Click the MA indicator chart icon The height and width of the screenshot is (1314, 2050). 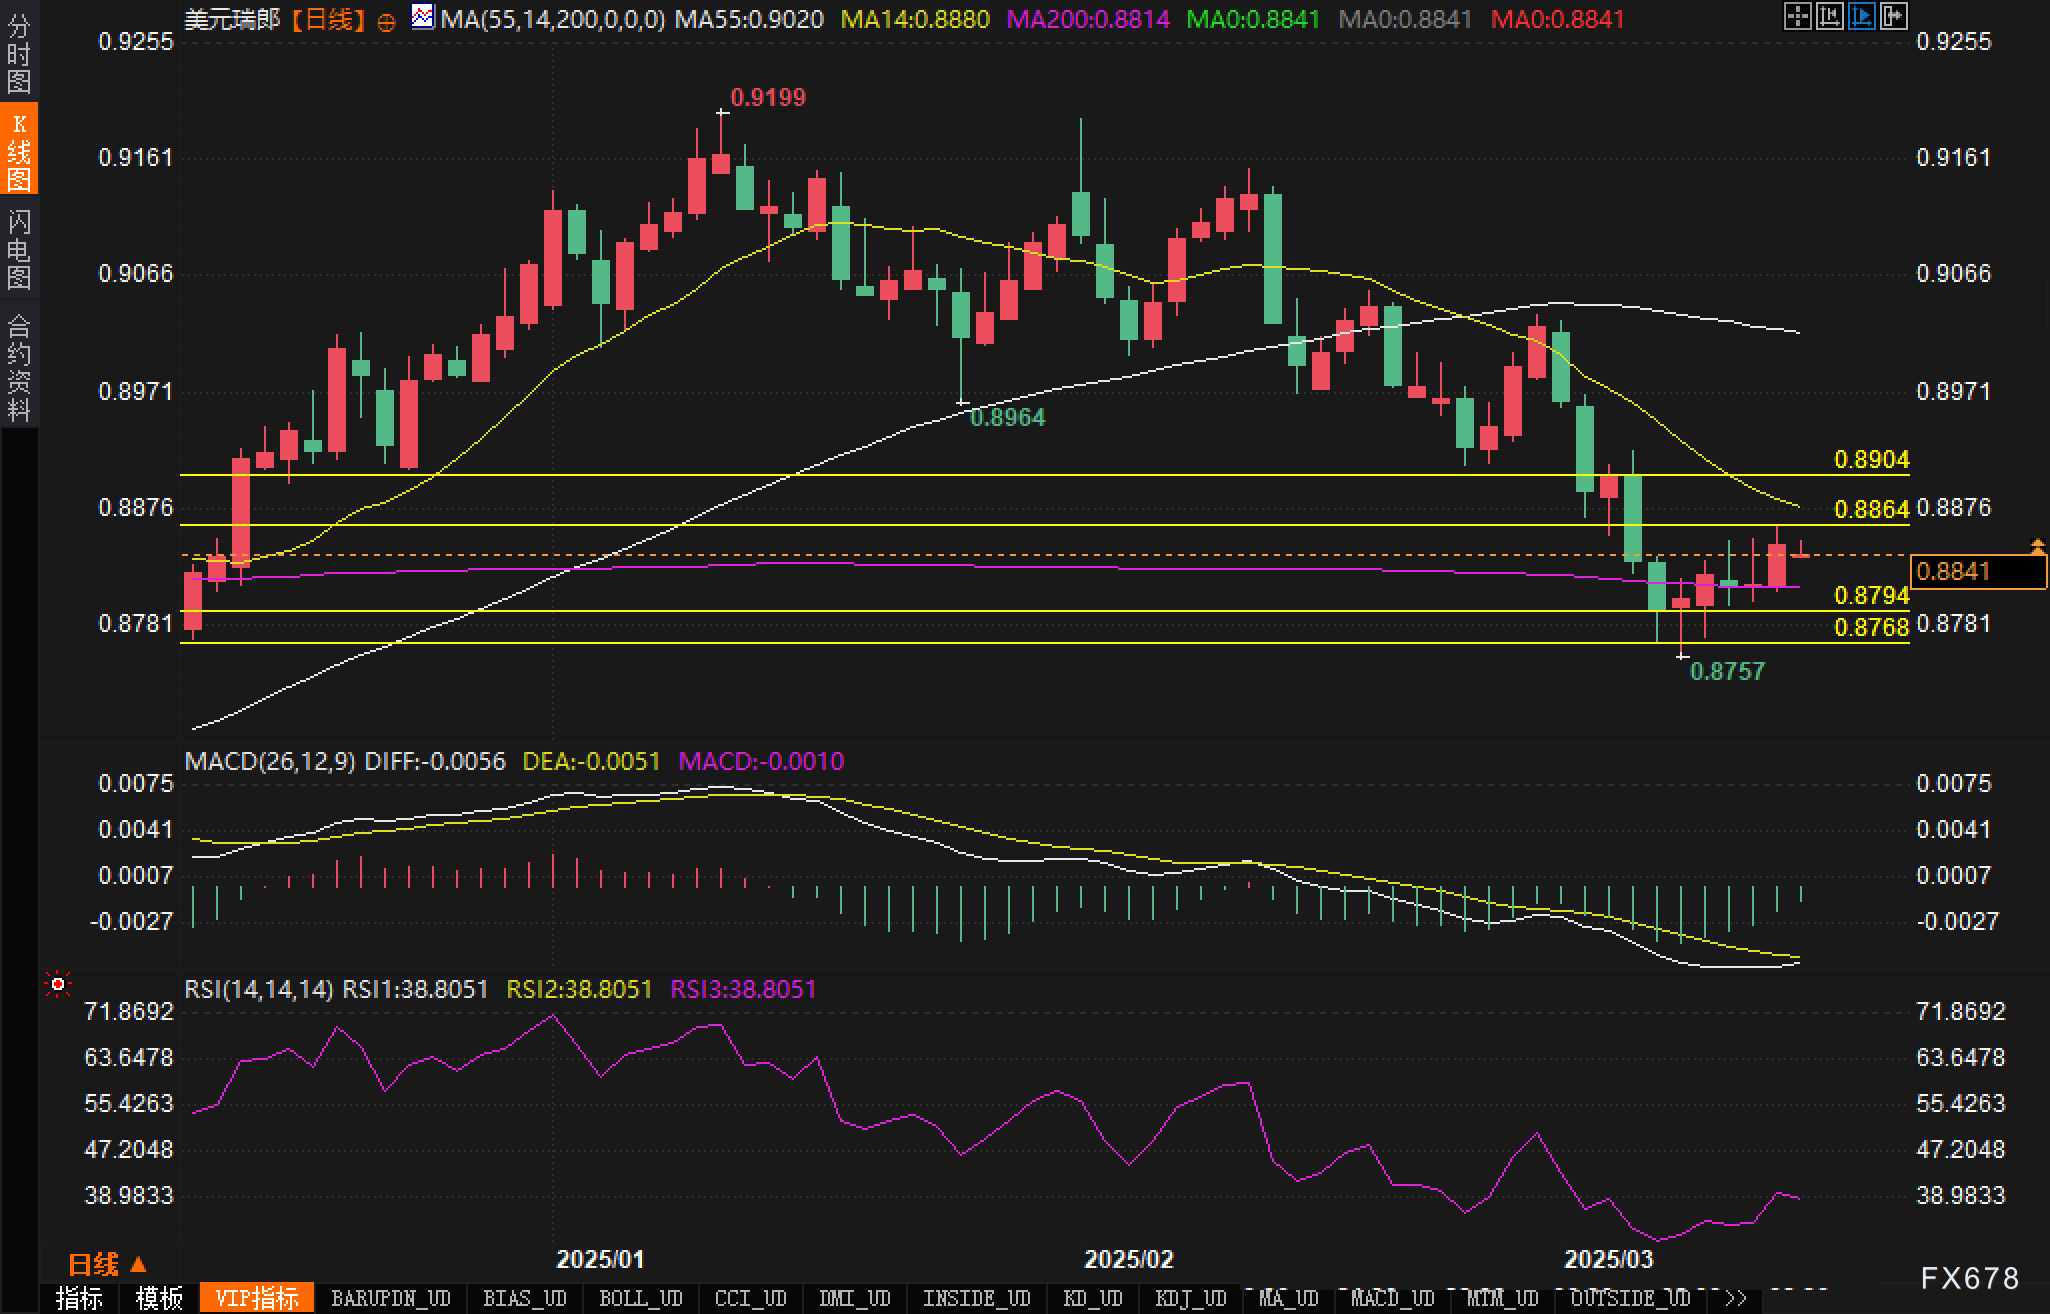click(423, 17)
